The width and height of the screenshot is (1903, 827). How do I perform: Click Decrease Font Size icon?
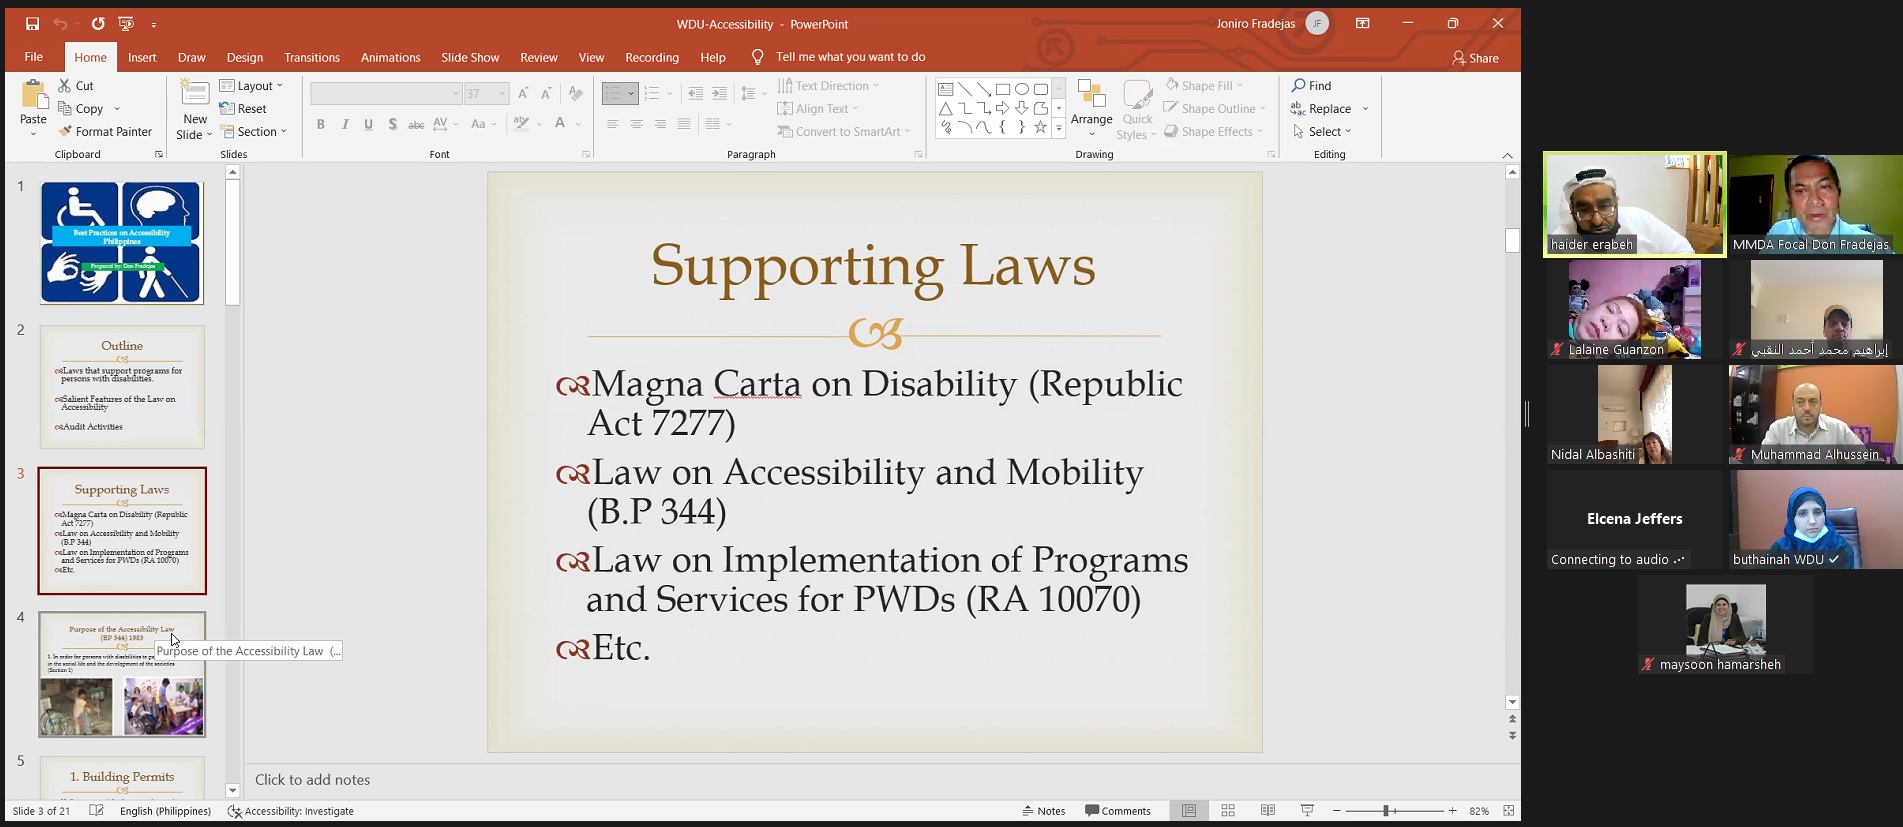[546, 94]
